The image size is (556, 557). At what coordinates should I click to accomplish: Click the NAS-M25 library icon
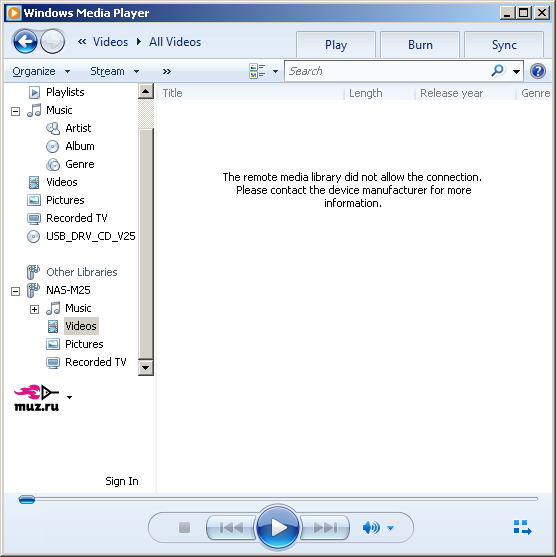(33, 290)
